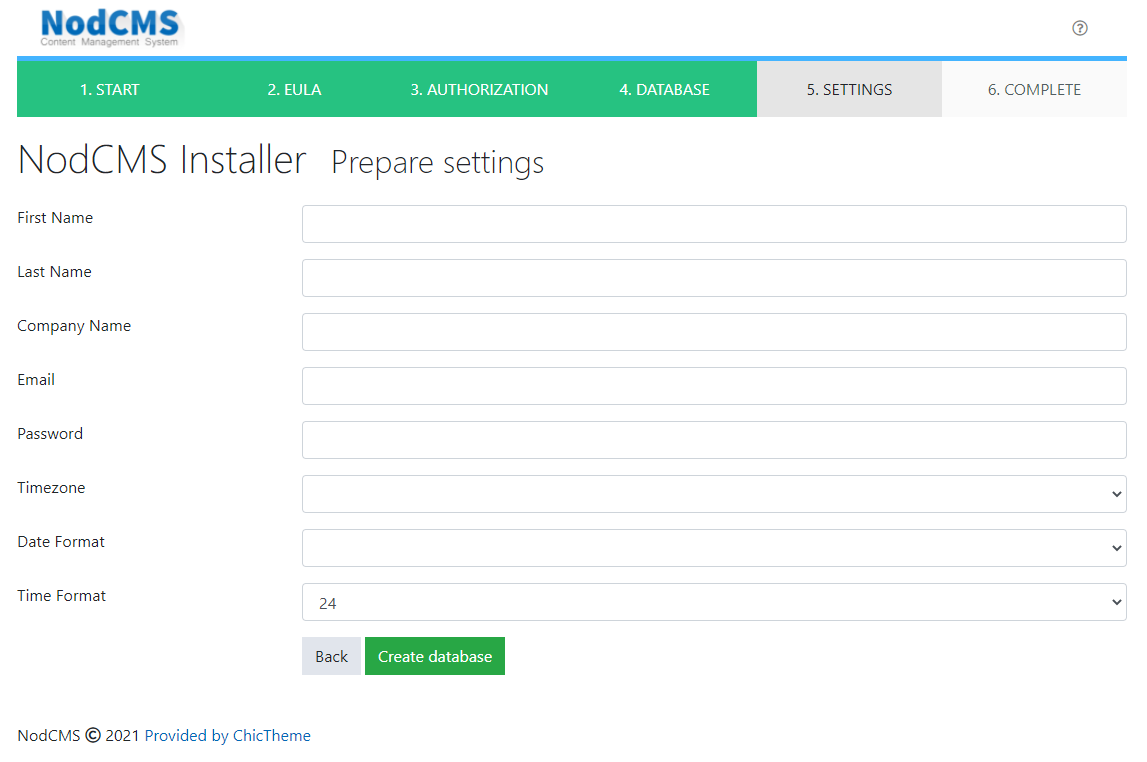
Task: Expand the Date Format dropdown
Action: coord(713,548)
